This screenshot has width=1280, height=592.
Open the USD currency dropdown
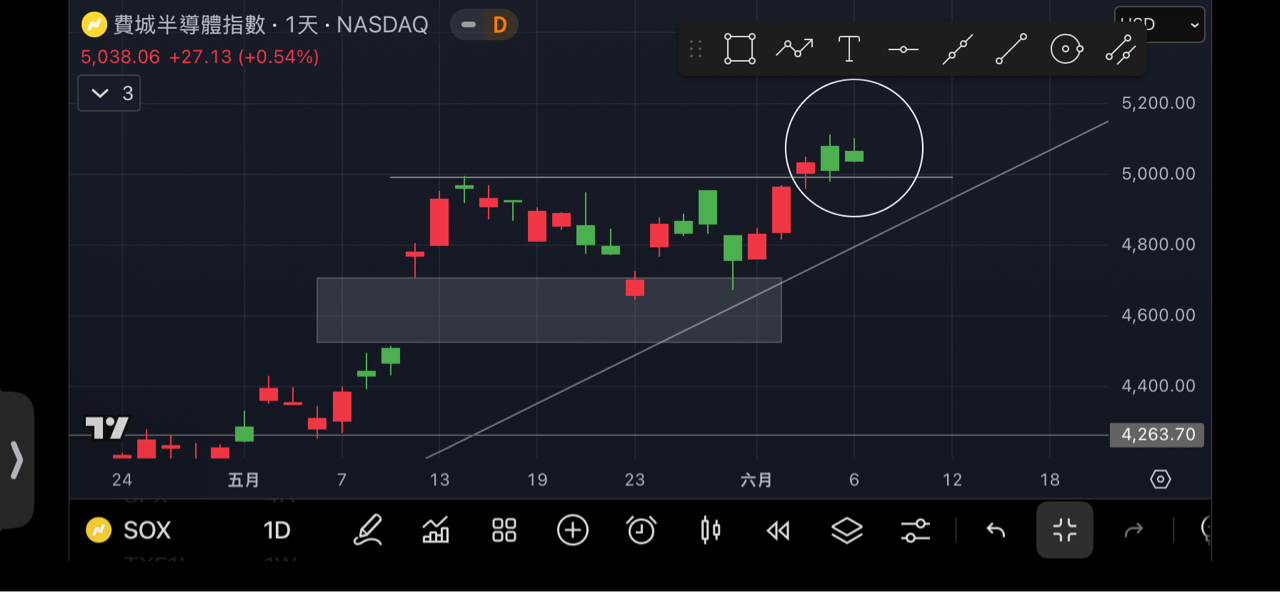(1160, 24)
